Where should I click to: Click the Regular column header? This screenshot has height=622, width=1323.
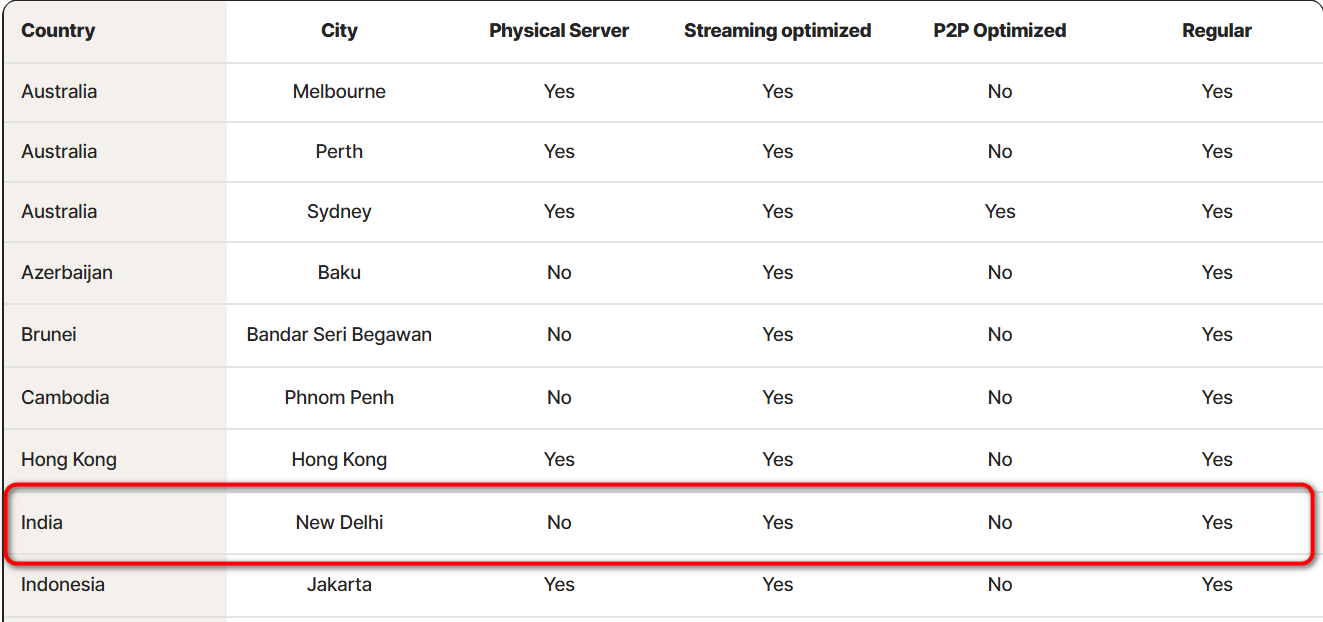point(1217,31)
